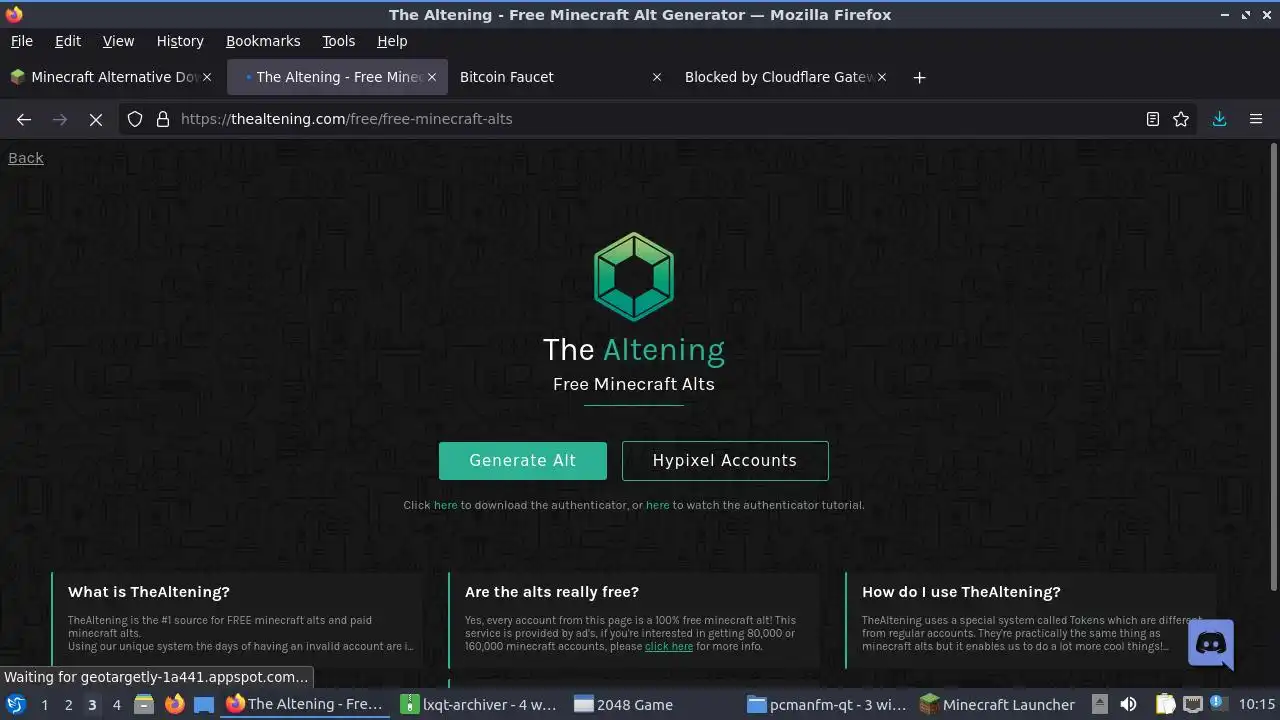Click the grayed-out forward arrow
The height and width of the screenshot is (720, 1280).
(60, 119)
